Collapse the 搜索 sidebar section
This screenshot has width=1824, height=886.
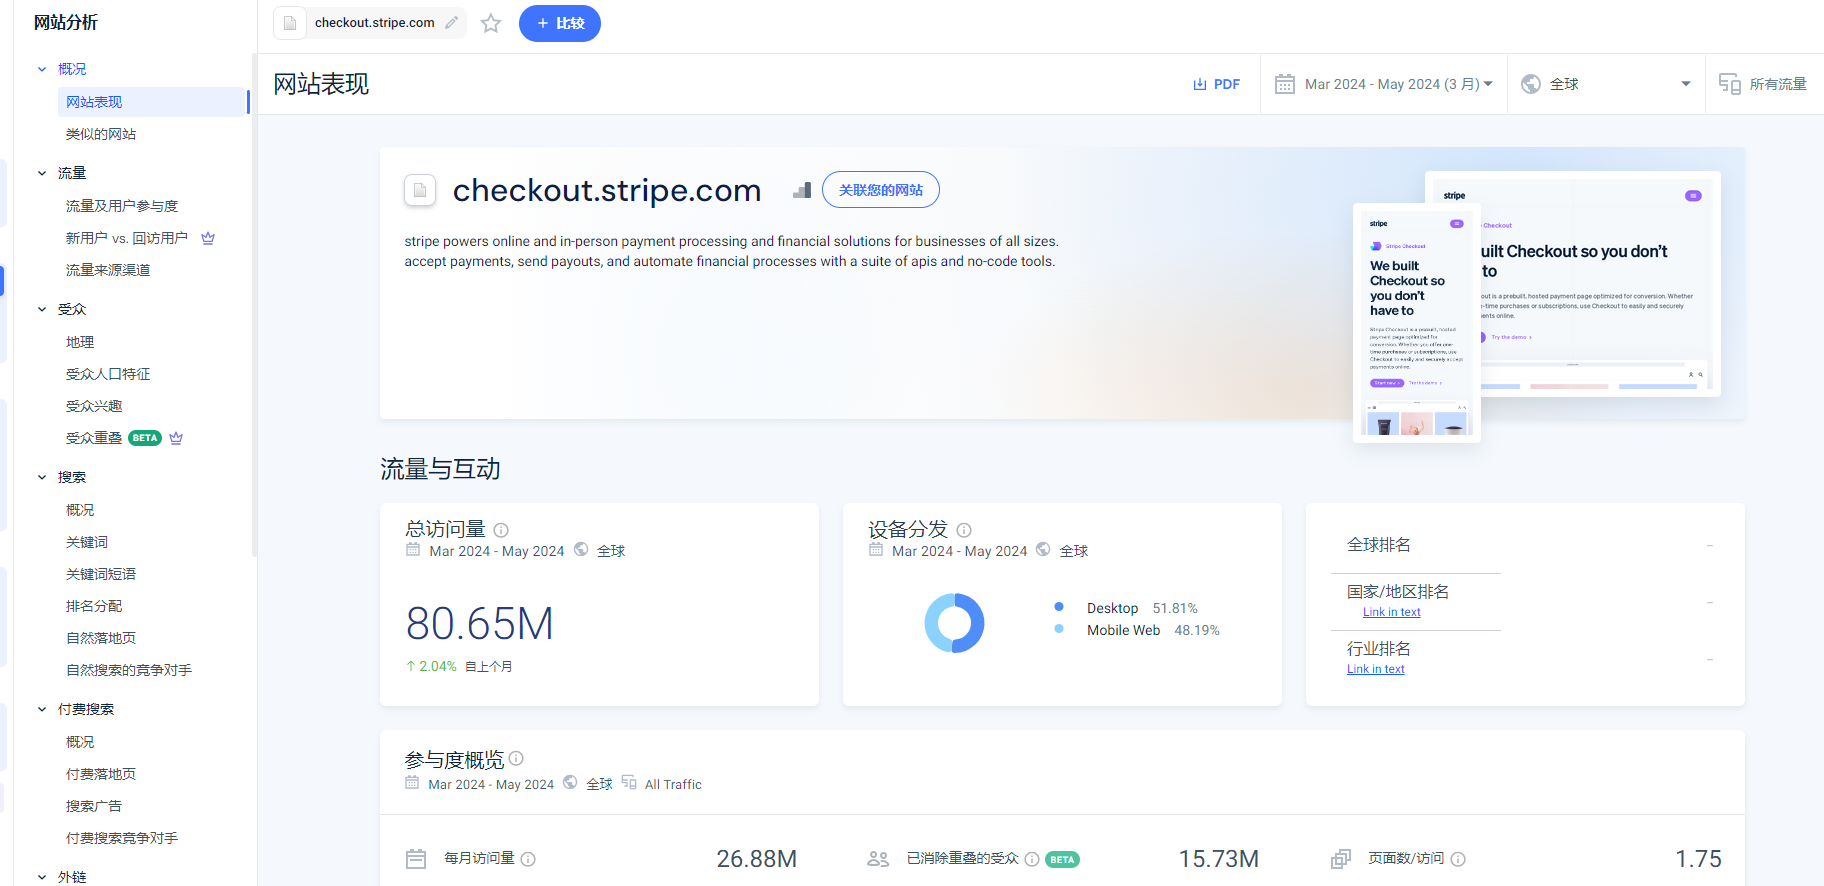(42, 477)
